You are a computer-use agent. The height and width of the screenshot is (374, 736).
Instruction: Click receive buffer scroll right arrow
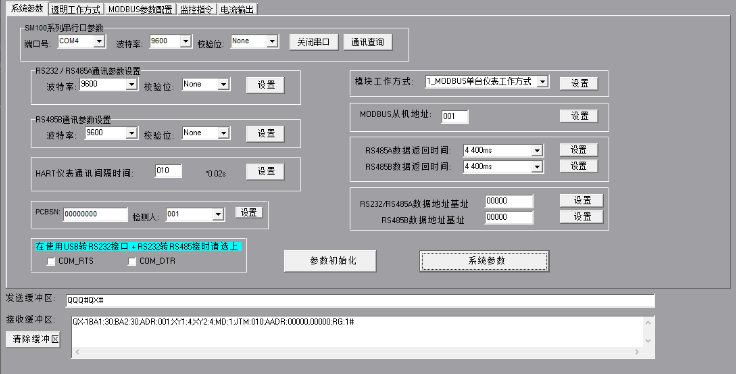pyautogui.click(x=637, y=352)
